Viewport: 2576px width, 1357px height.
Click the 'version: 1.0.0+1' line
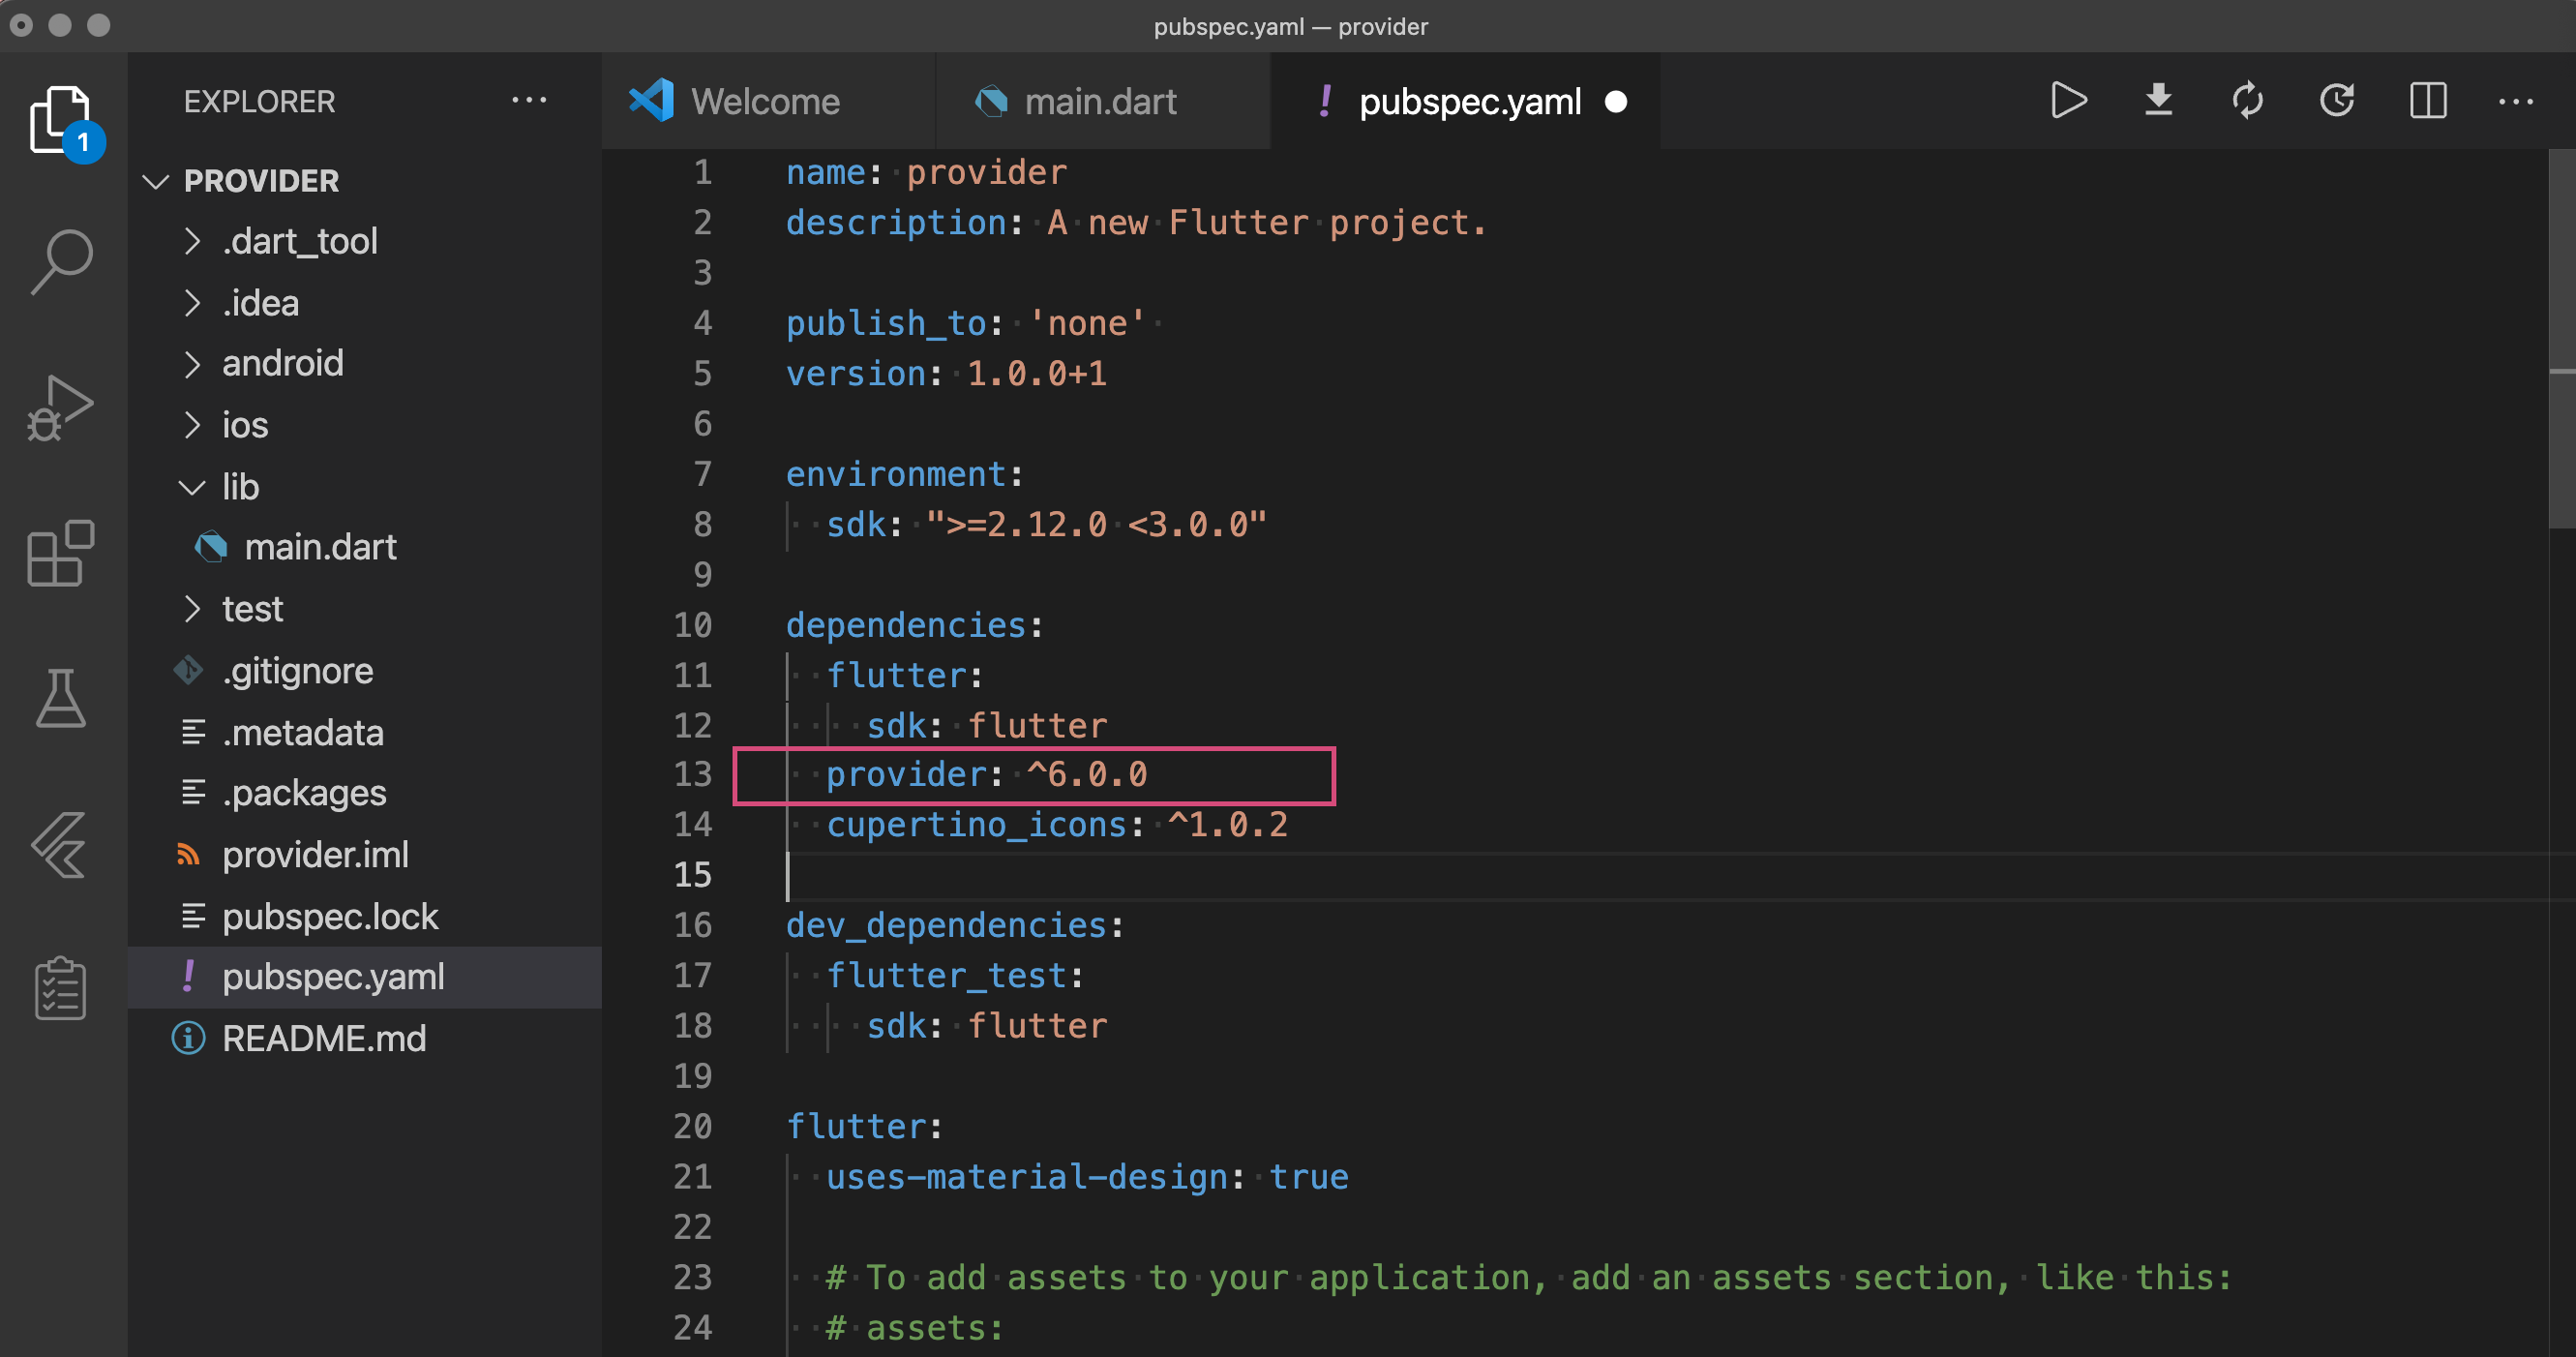pyautogui.click(x=946, y=373)
